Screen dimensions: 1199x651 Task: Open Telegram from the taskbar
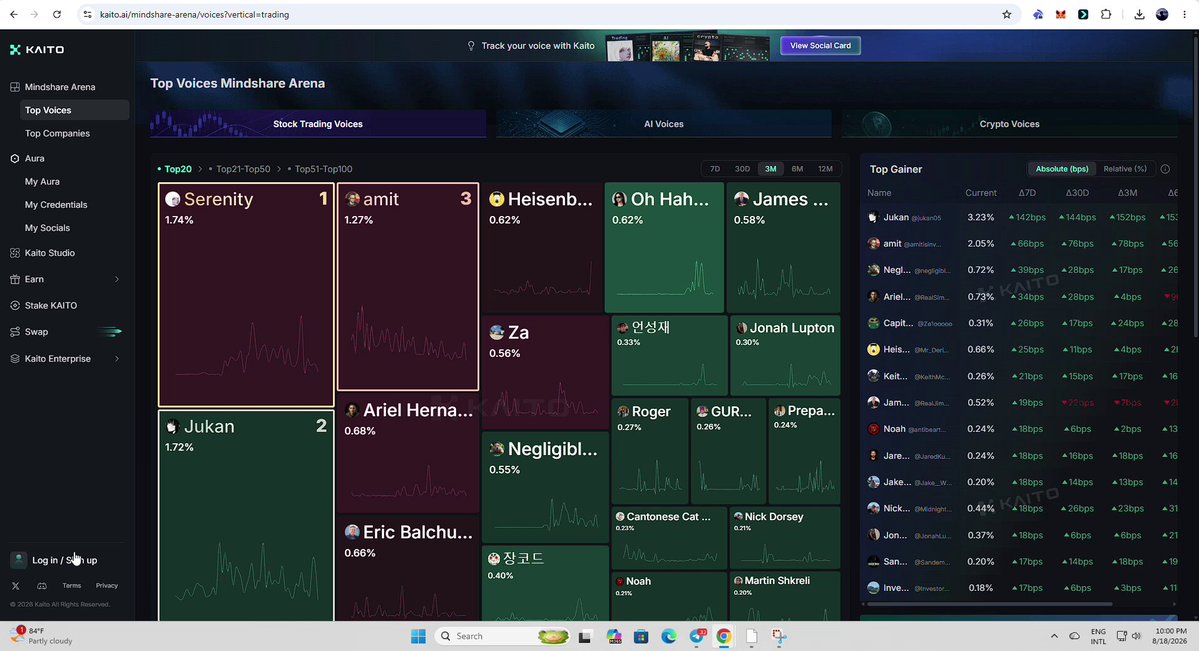697,636
